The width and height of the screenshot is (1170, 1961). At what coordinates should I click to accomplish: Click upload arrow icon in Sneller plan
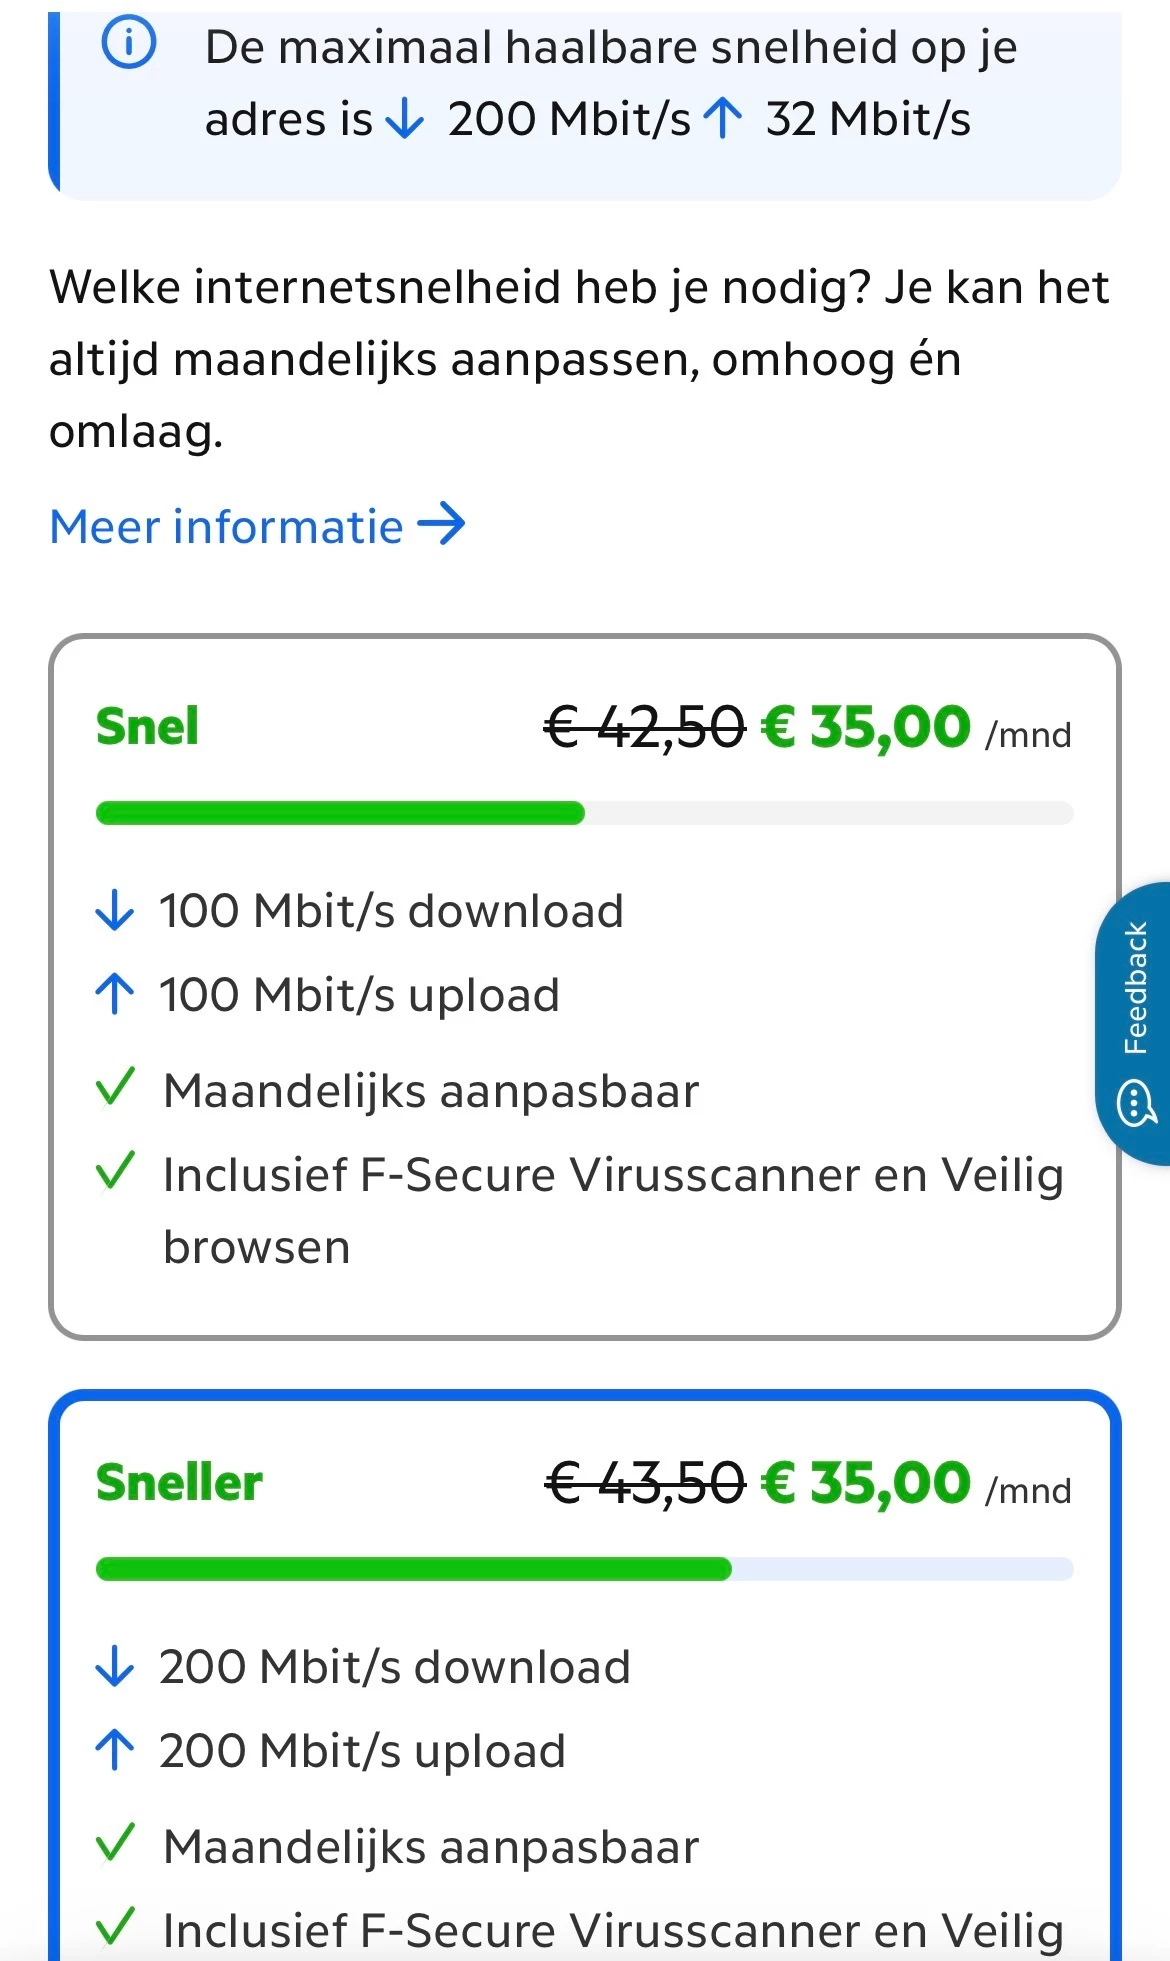coord(115,1751)
